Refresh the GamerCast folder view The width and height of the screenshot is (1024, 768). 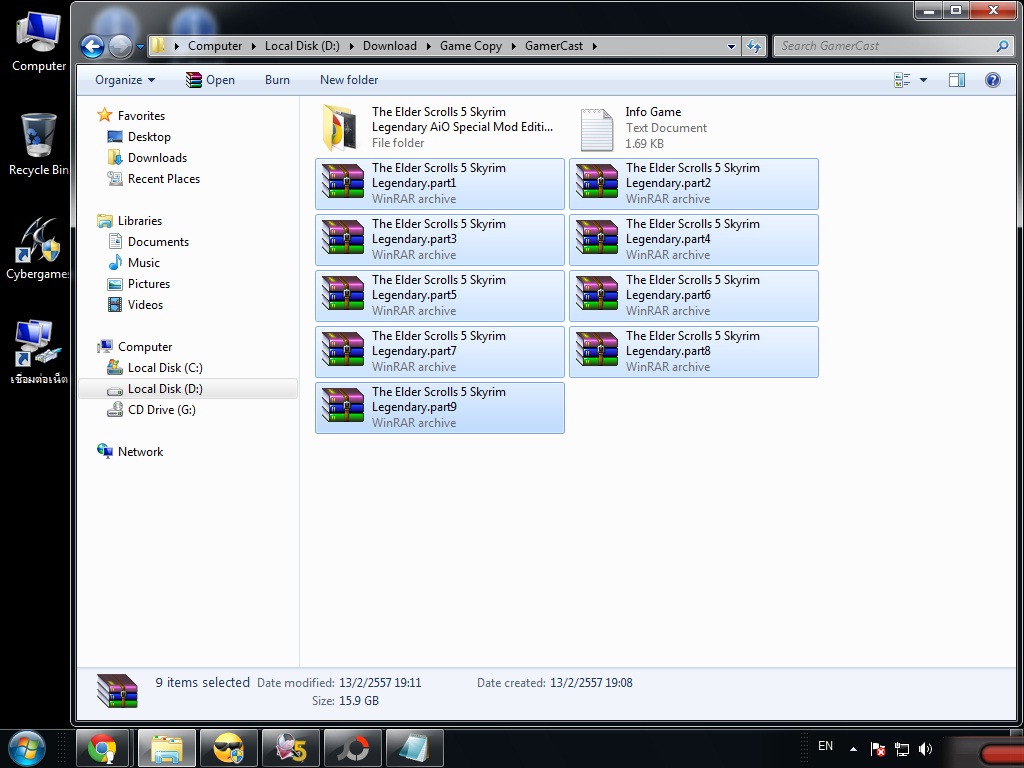(x=754, y=46)
